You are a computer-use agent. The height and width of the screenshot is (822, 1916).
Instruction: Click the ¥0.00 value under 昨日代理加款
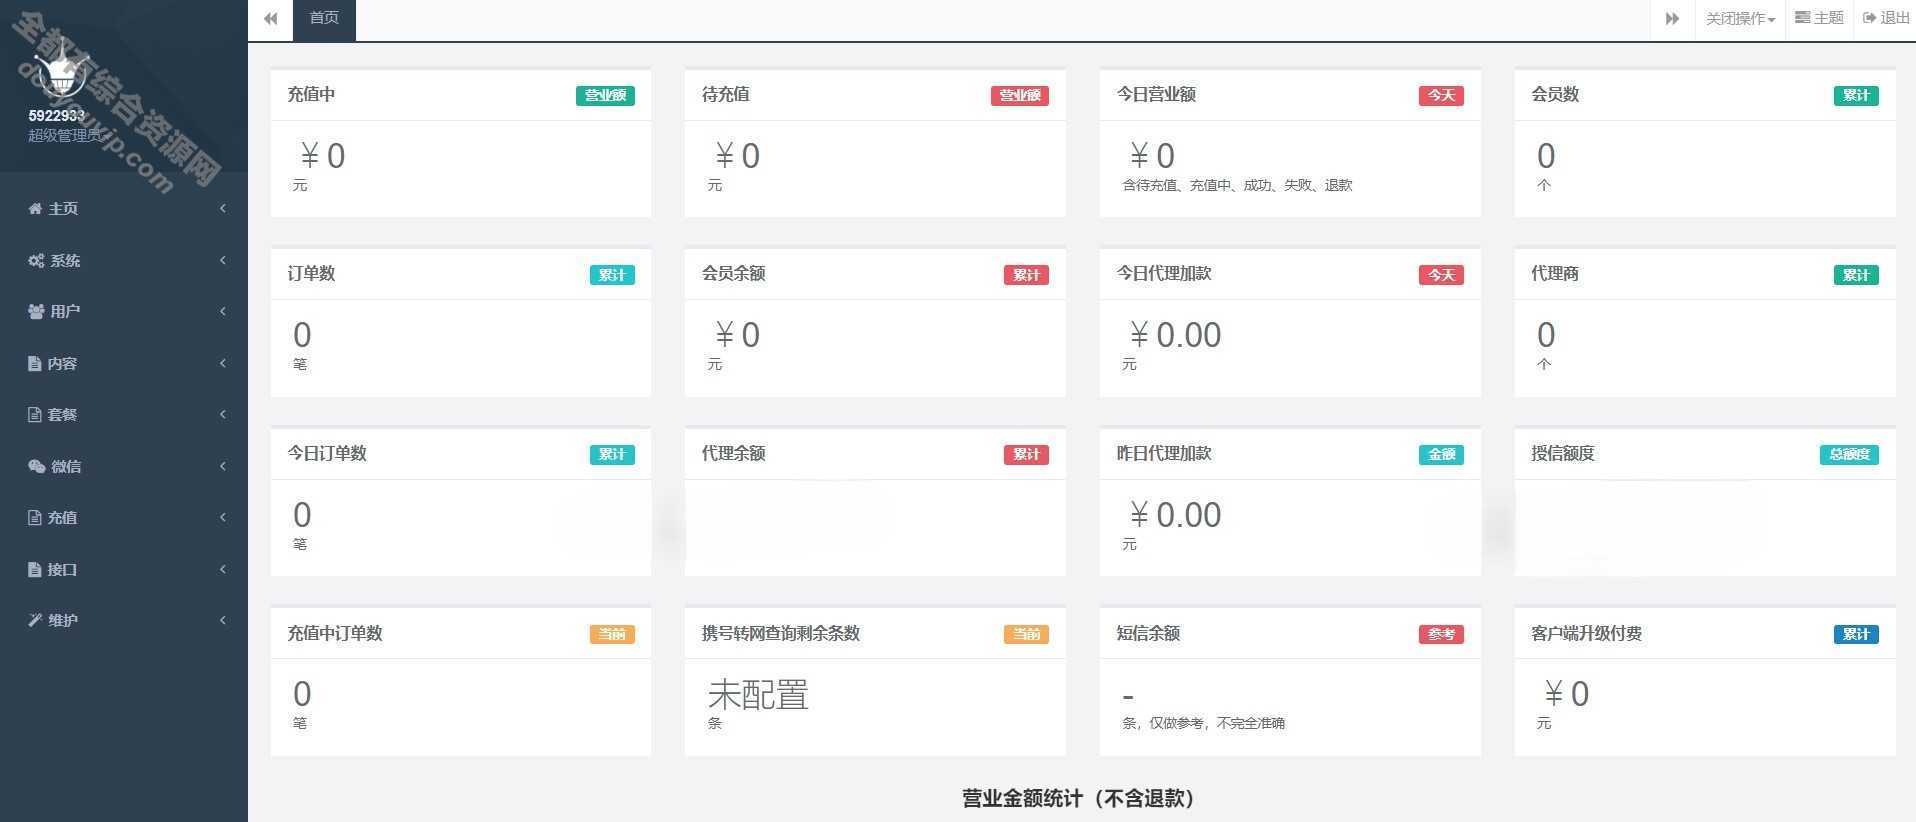pos(1174,515)
